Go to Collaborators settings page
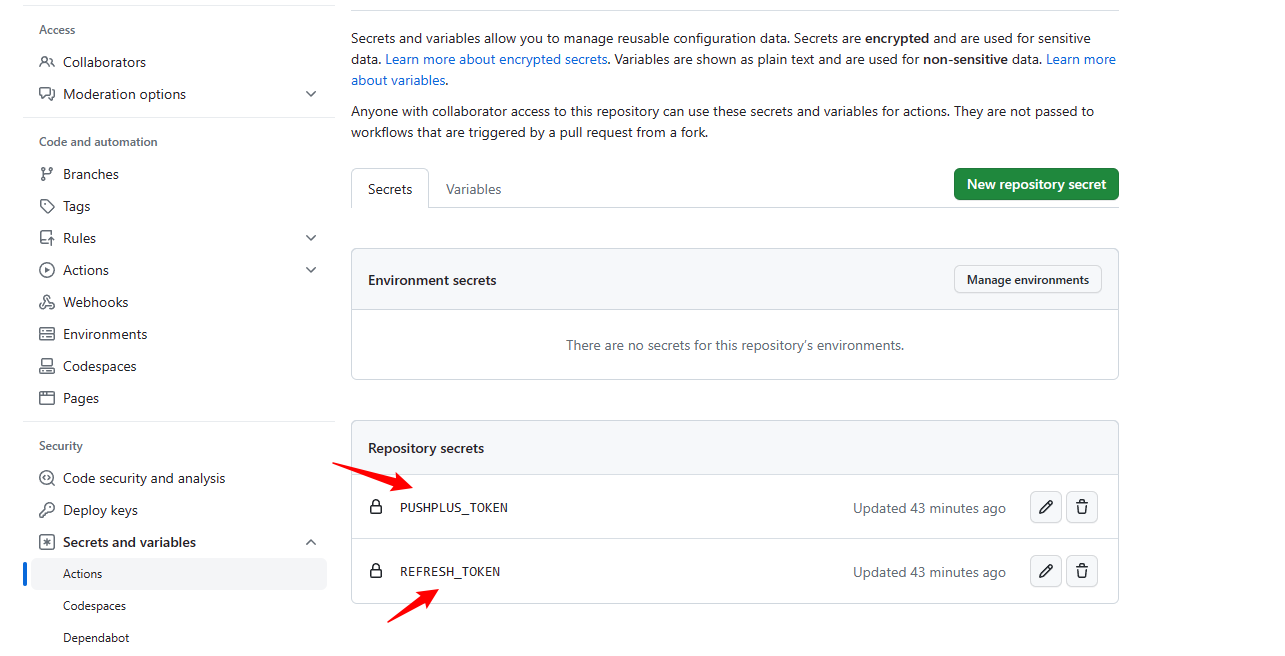 (104, 62)
